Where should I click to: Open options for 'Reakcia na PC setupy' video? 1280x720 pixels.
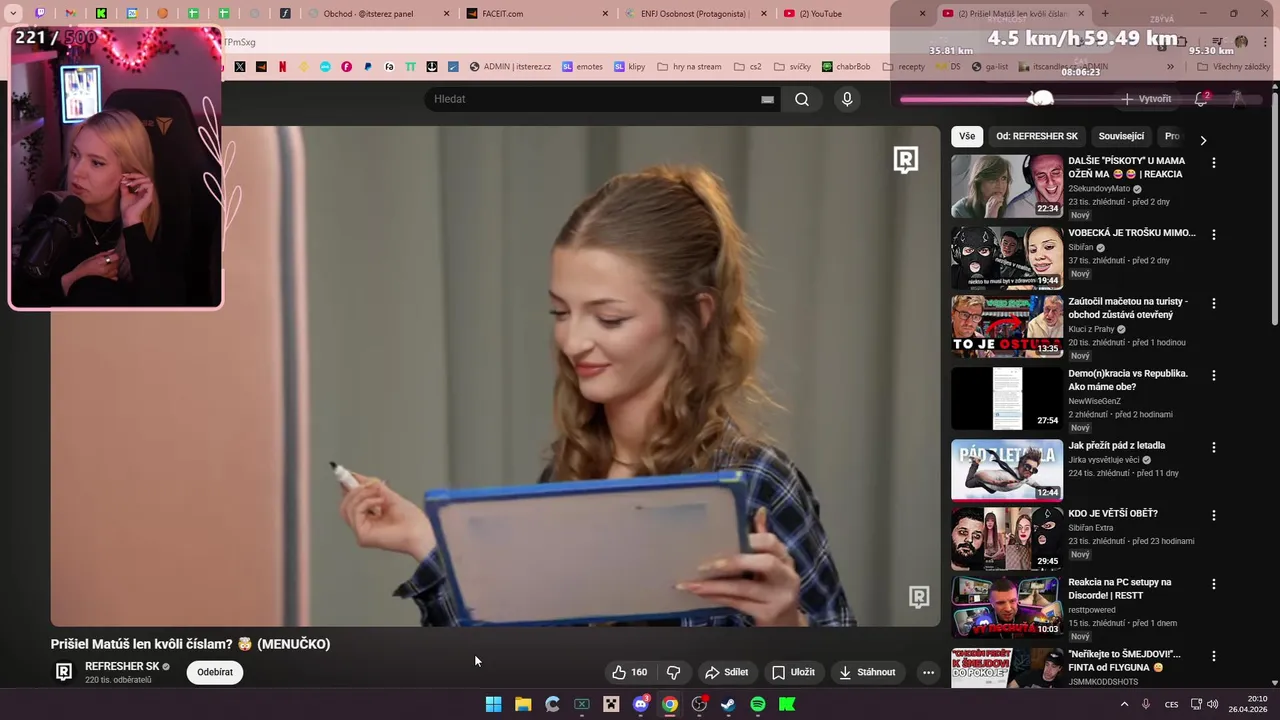click(x=1214, y=583)
